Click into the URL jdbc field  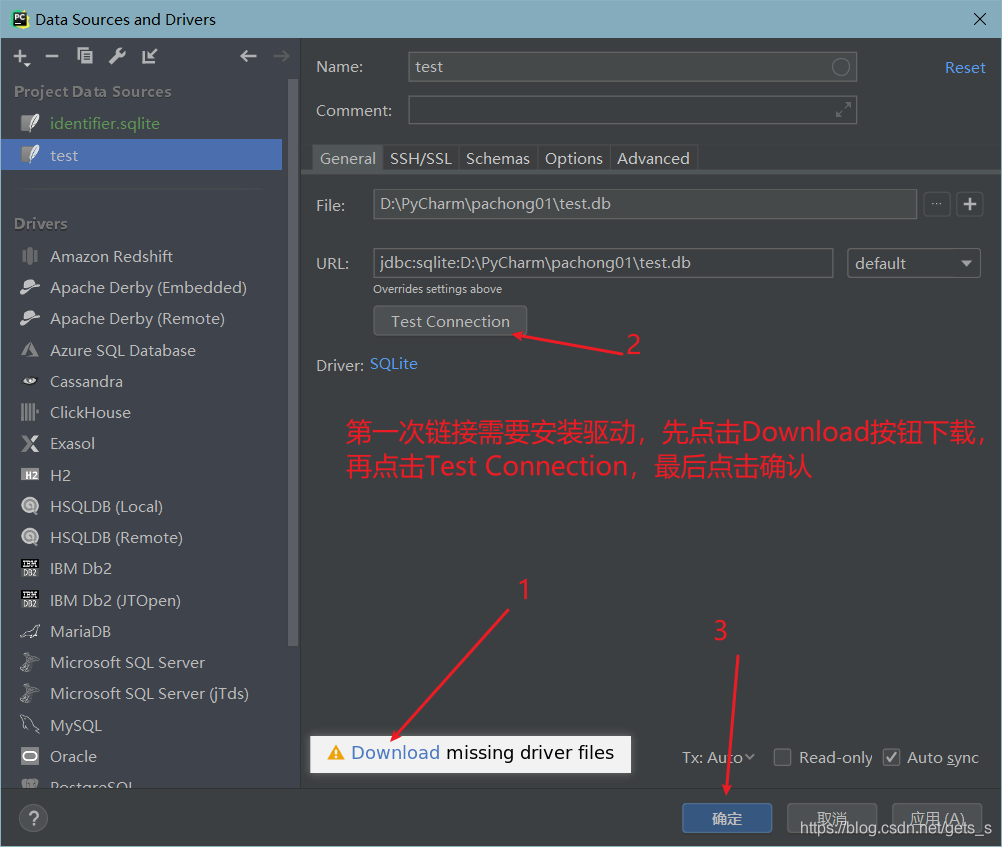click(603, 263)
